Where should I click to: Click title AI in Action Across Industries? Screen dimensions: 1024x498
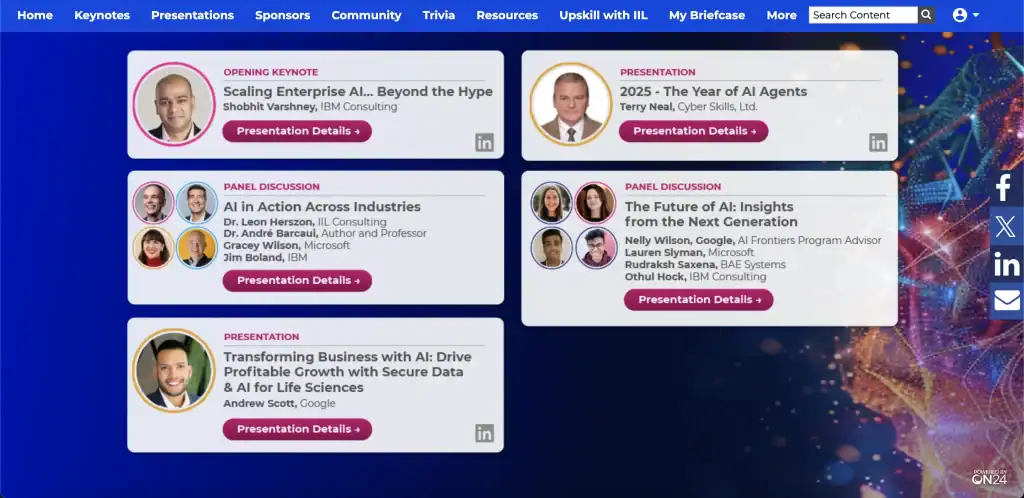(322, 207)
